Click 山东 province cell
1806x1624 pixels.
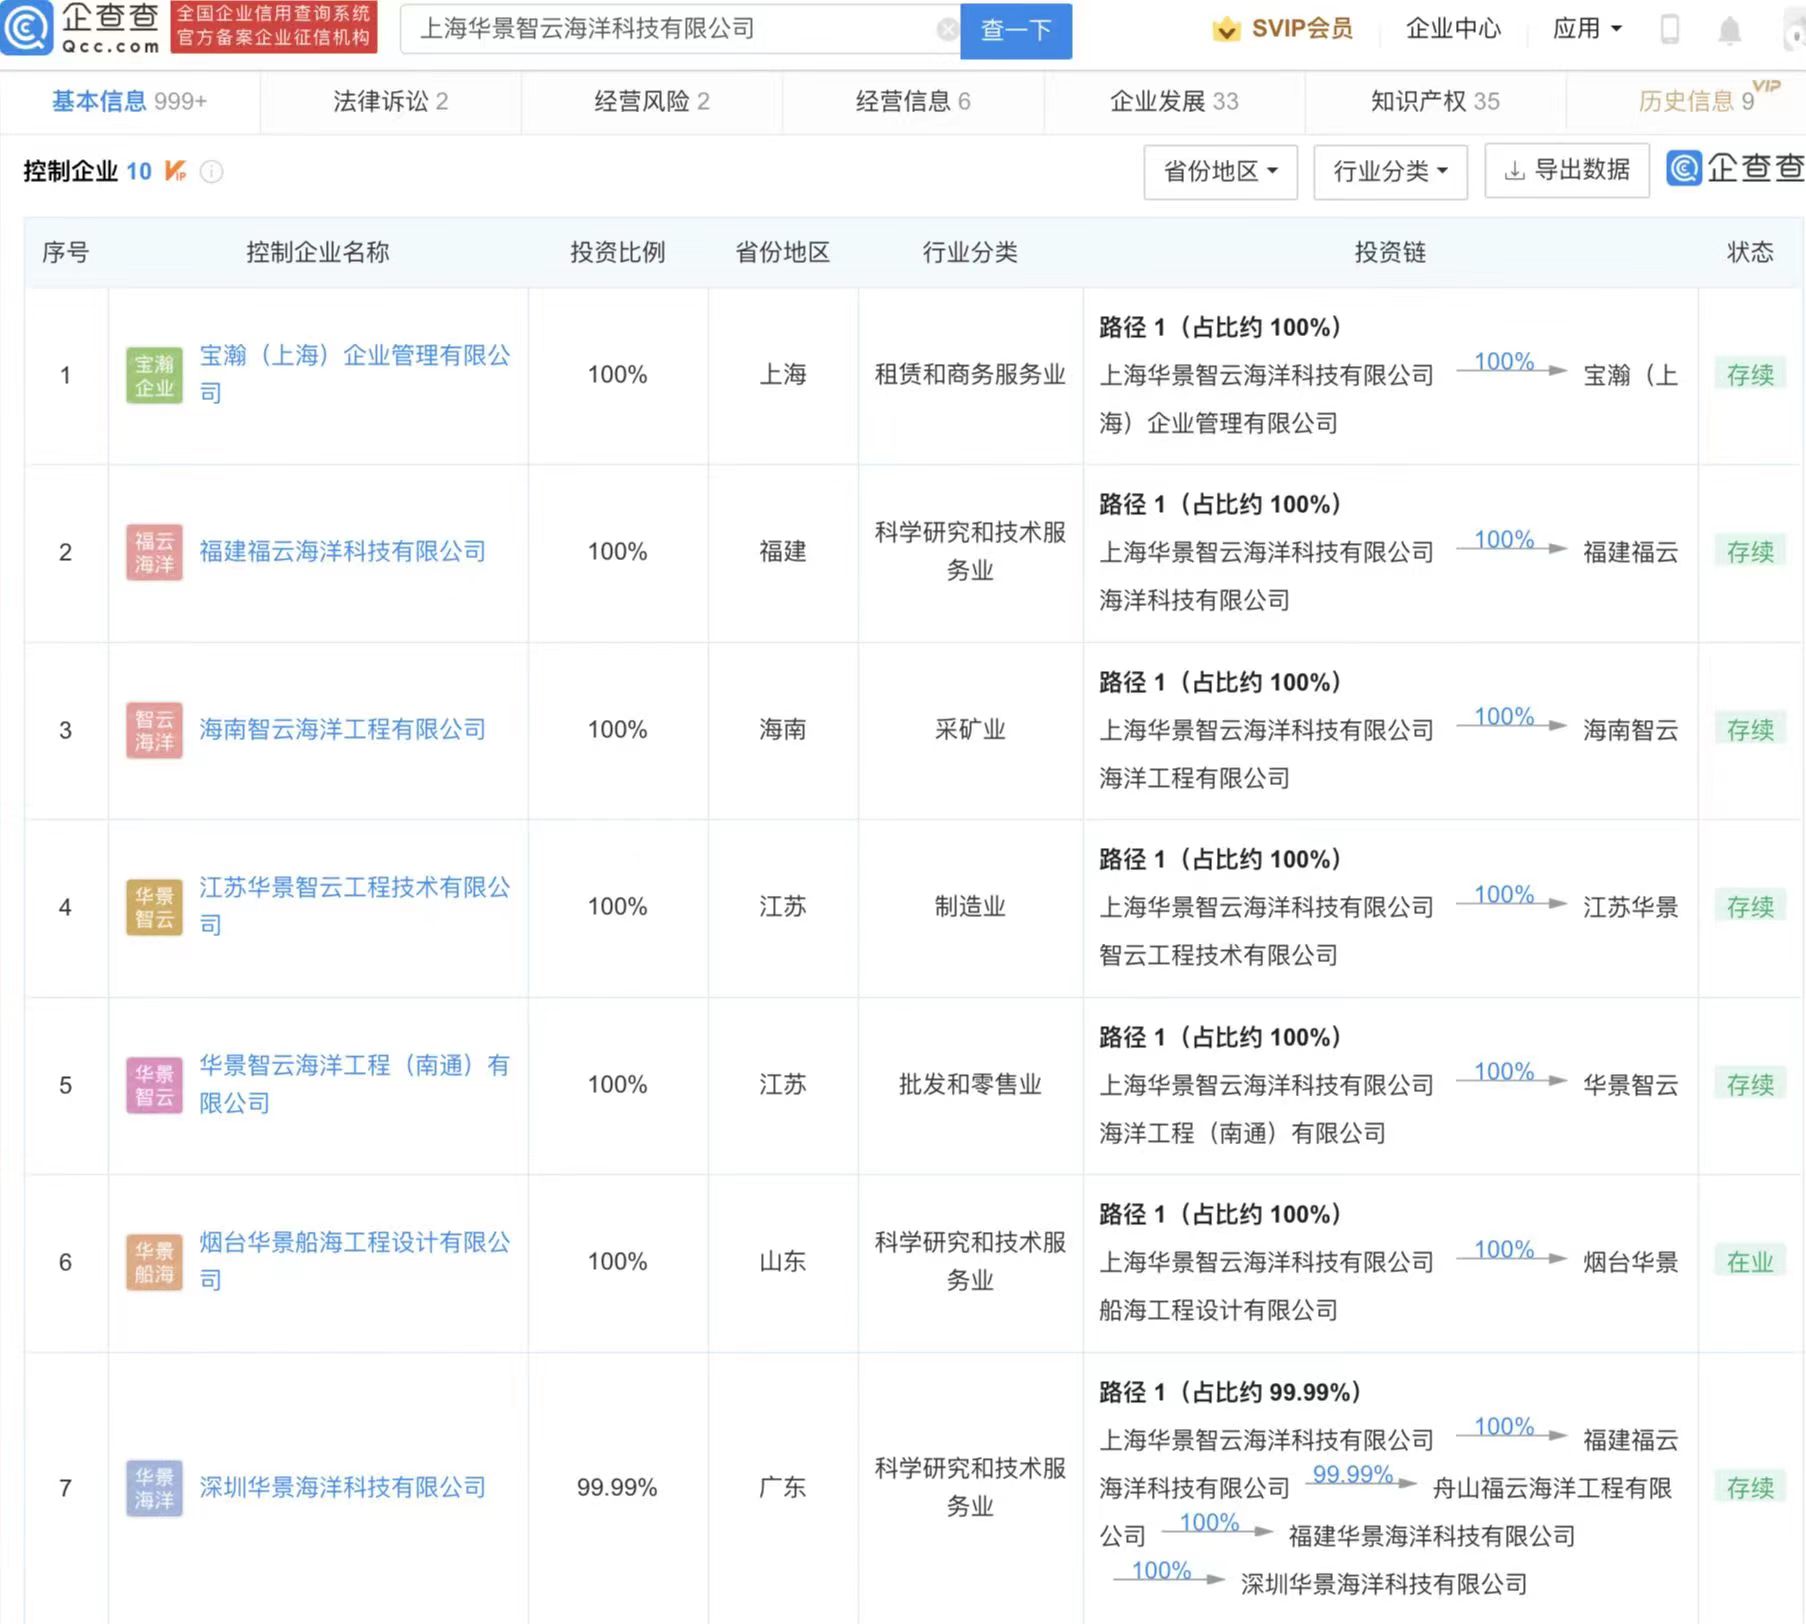(x=782, y=1262)
